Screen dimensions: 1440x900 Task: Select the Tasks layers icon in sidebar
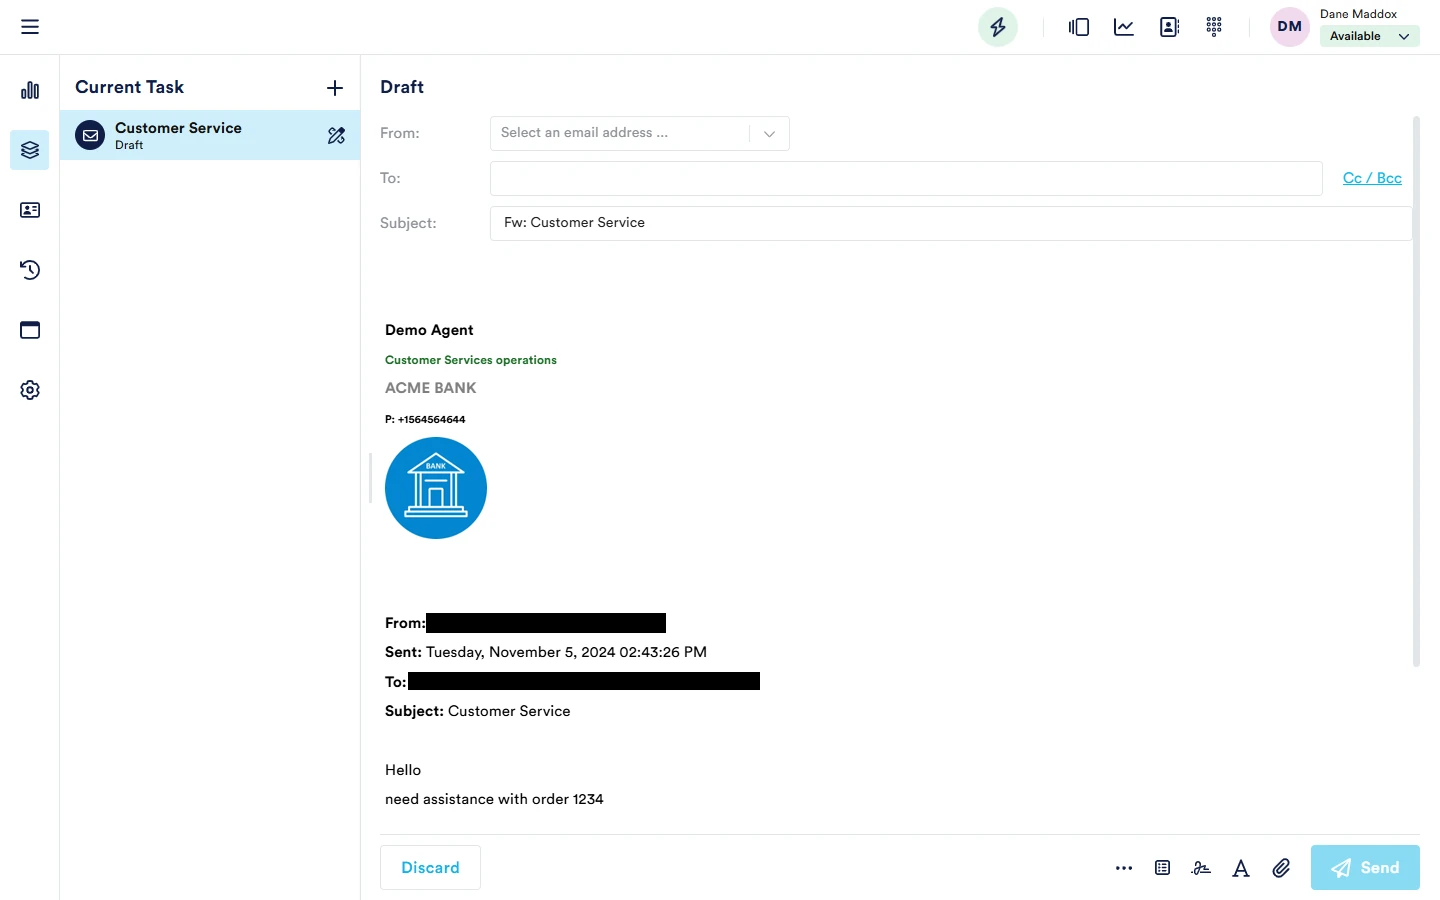(30, 150)
